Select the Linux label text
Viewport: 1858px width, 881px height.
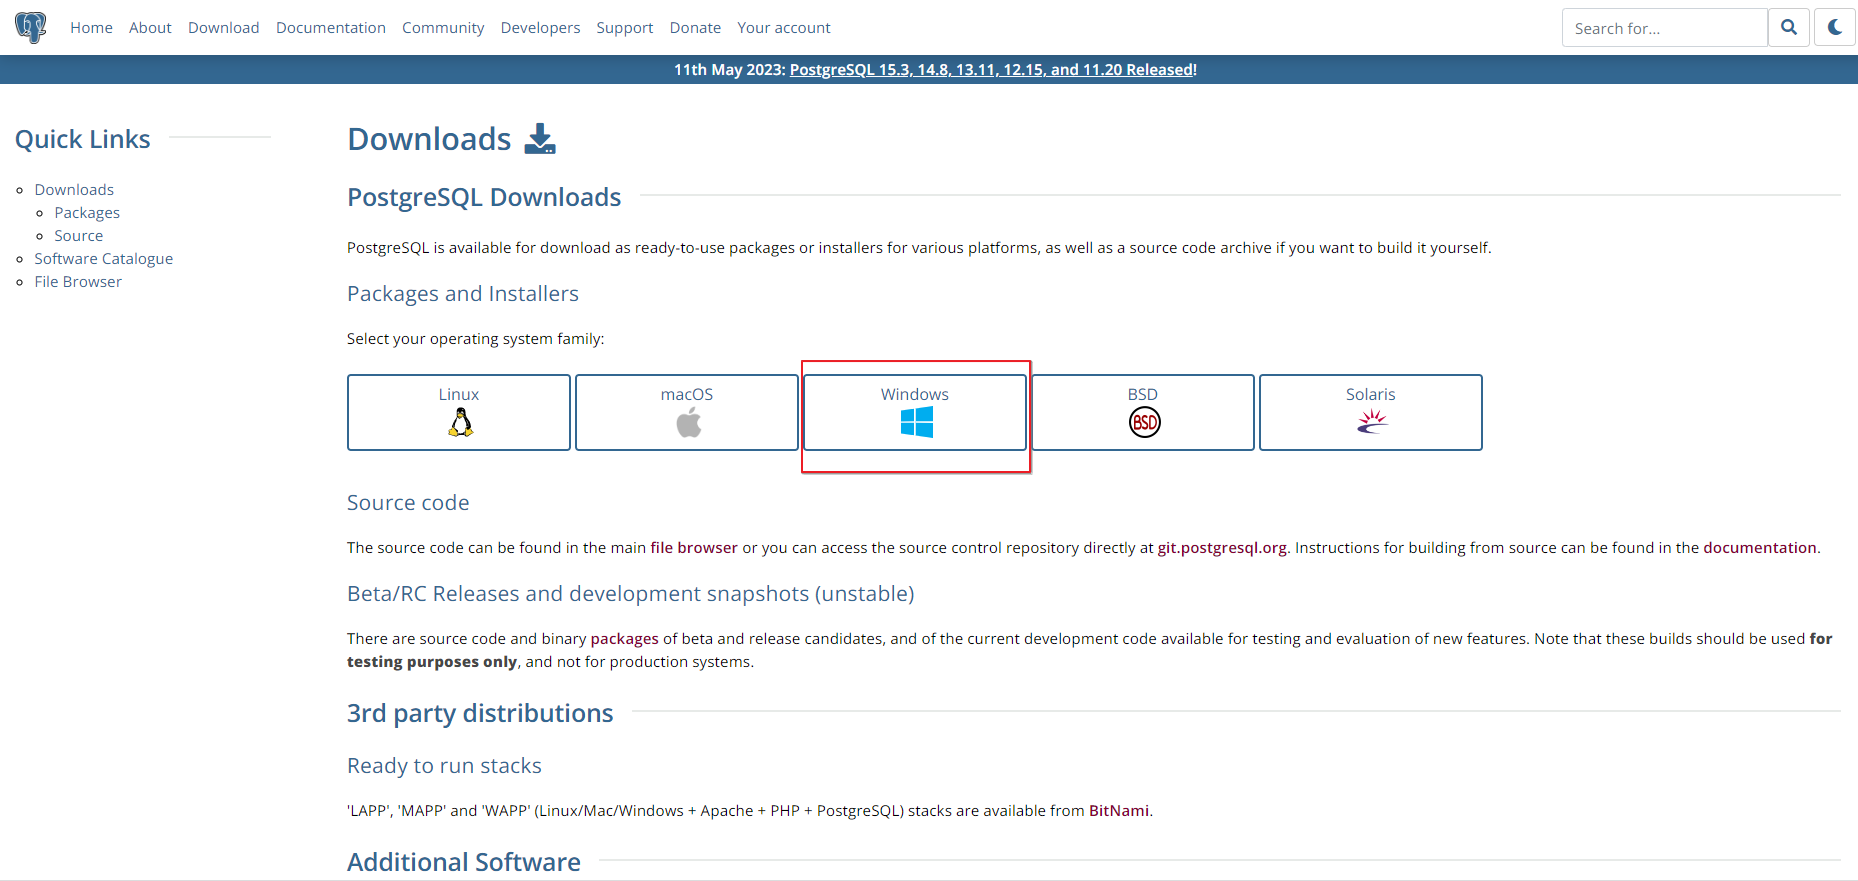(x=459, y=394)
